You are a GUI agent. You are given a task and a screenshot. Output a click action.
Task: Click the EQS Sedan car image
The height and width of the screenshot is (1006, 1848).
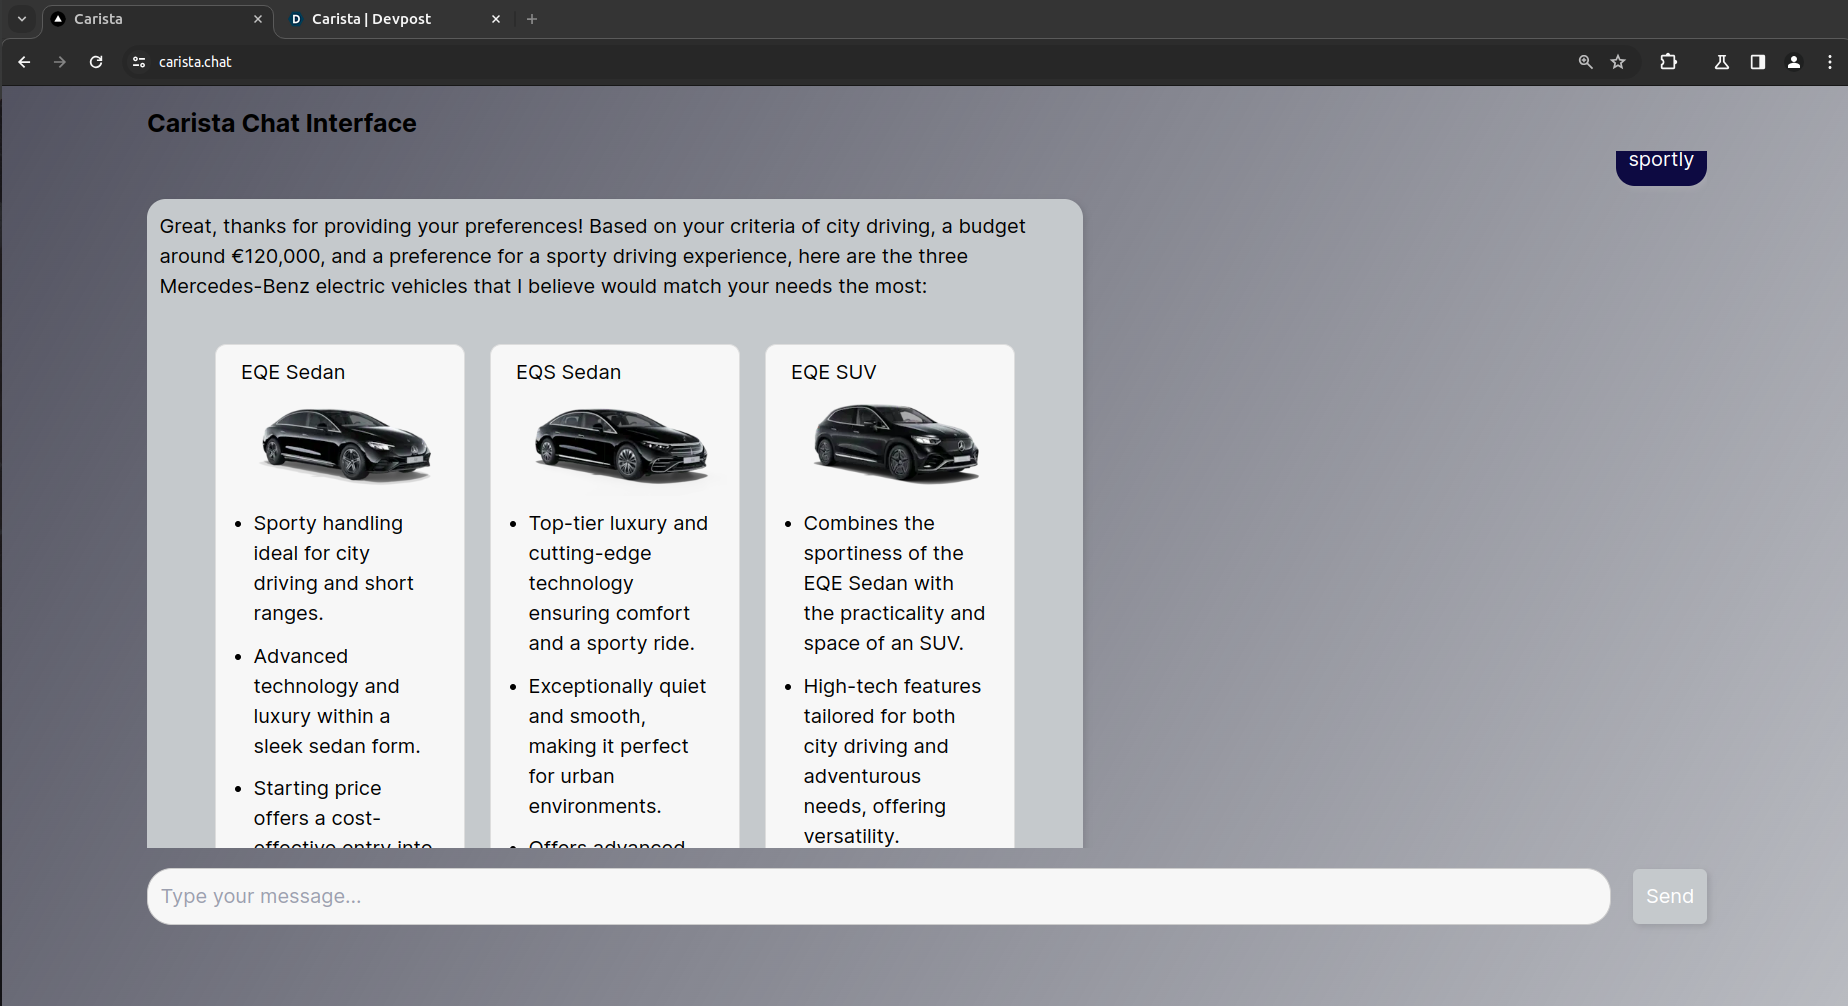click(621, 445)
